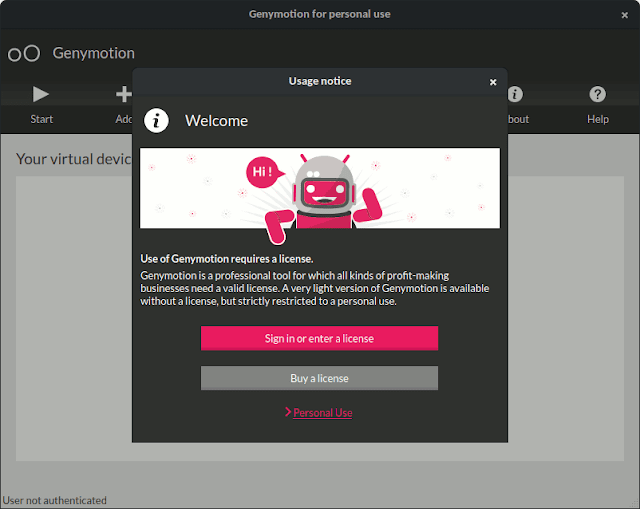Click the 'Usage notice' dialog title
The width and height of the screenshot is (640, 509).
pyautogui.click(x=320, y=81)
